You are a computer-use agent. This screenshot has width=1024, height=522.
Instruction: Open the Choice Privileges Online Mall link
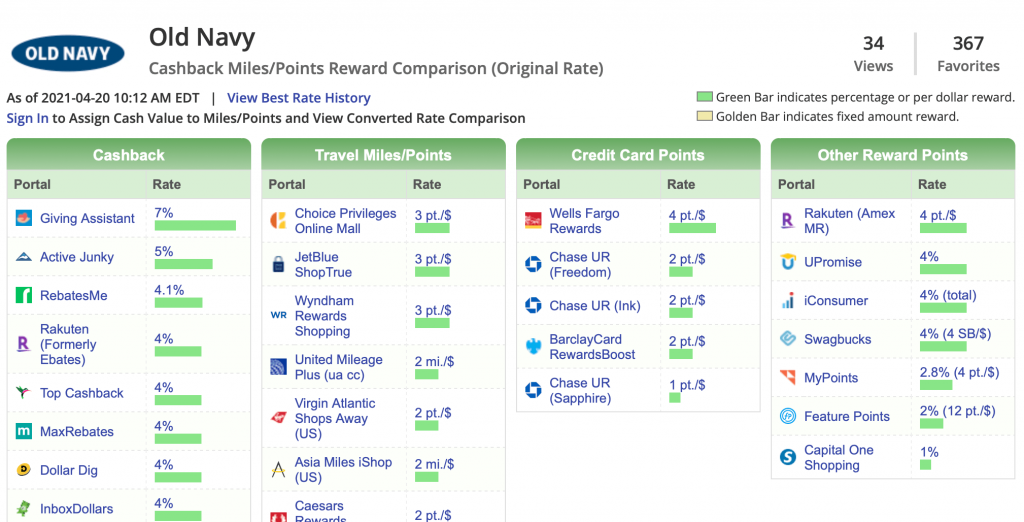click(x=345, y=221)
